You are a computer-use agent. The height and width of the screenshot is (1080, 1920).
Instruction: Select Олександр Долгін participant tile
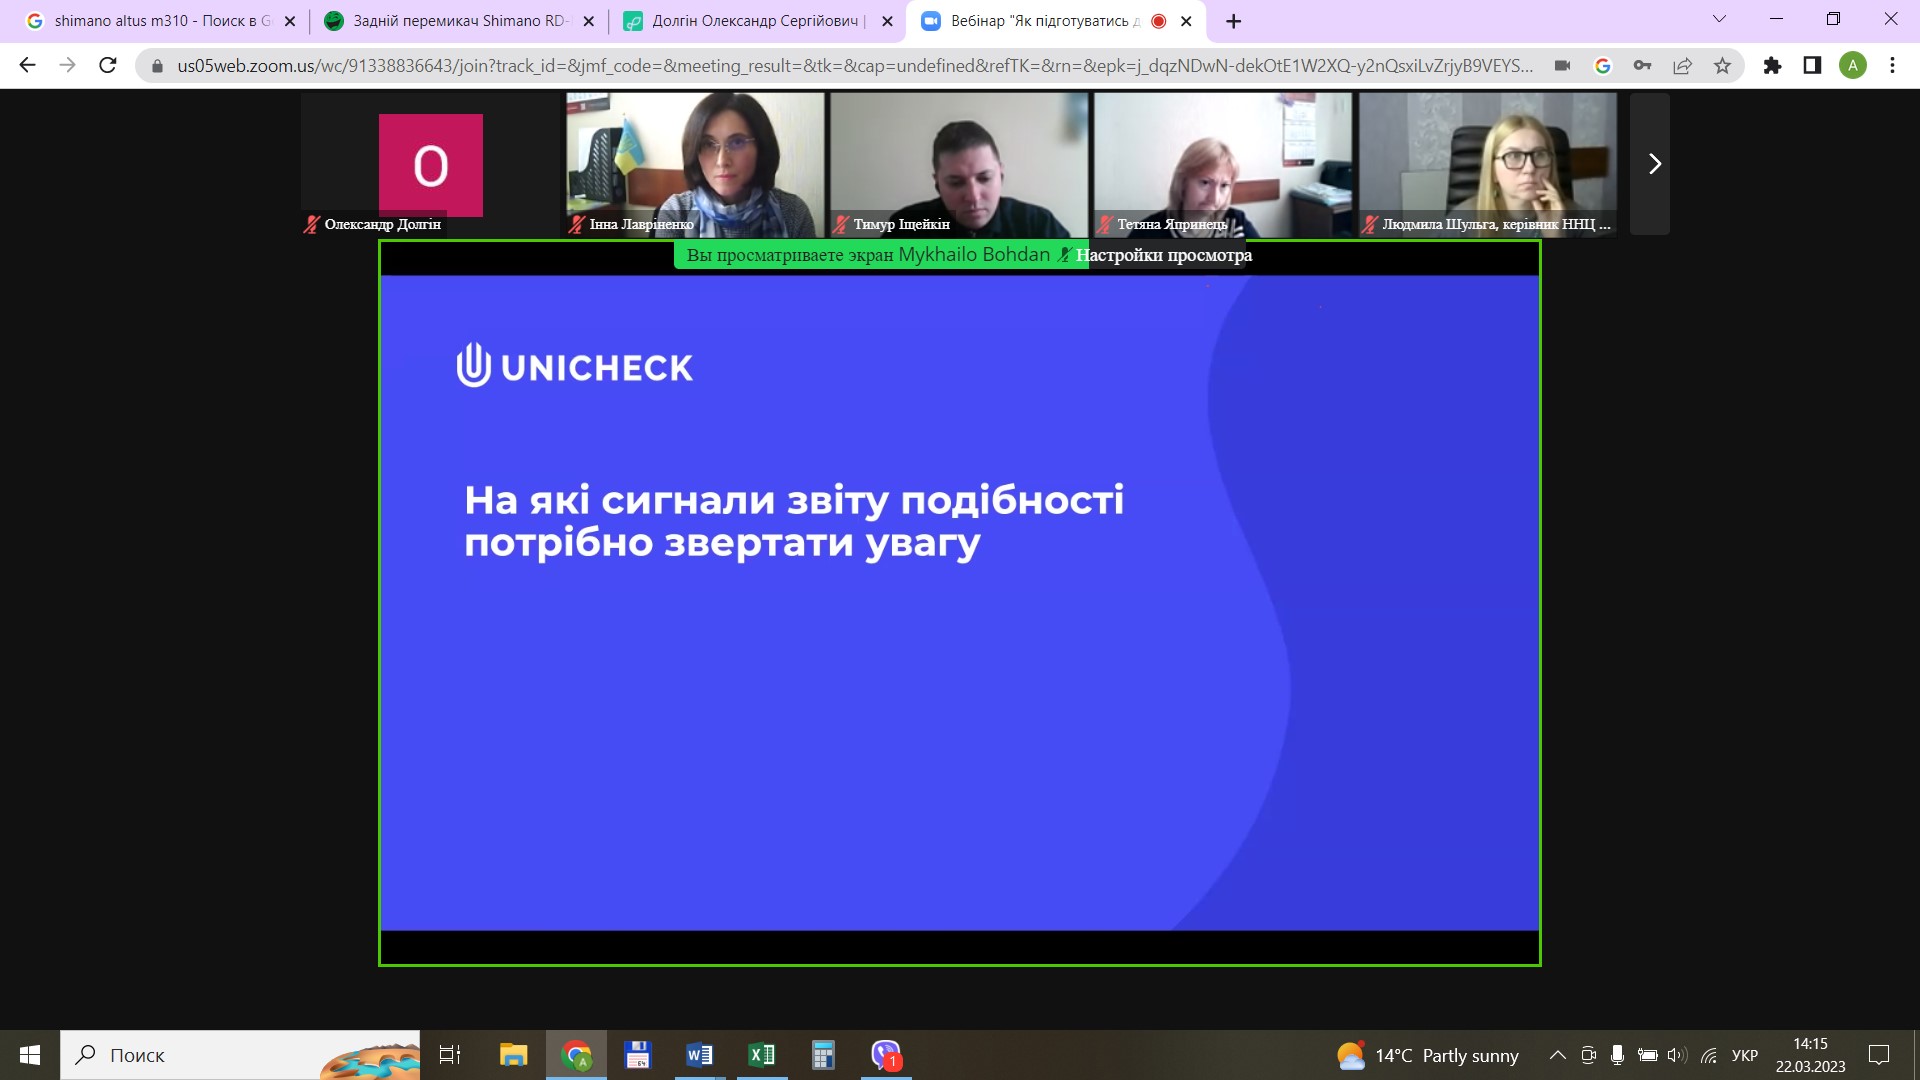click(431, 165)
